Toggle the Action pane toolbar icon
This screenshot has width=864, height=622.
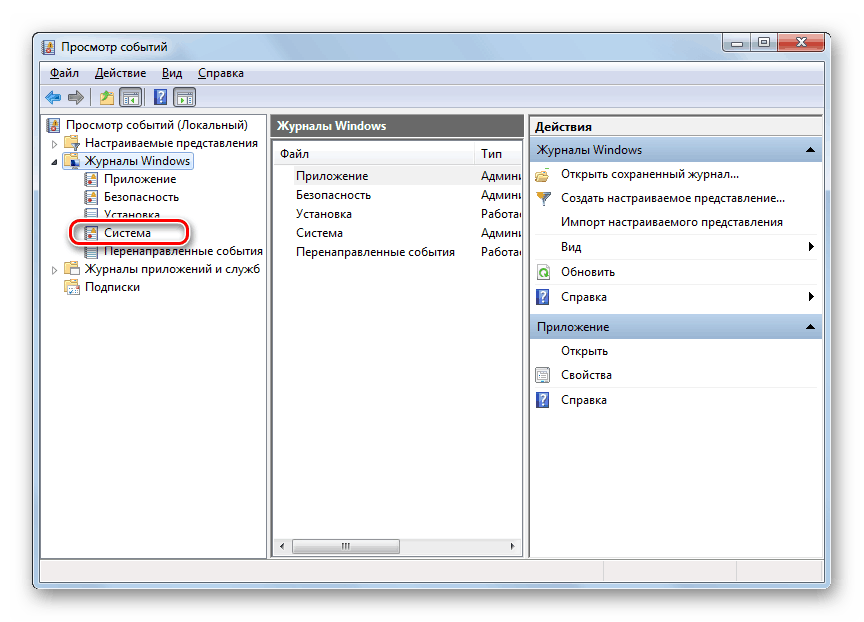pyautogui.click(x=185, y=98)
